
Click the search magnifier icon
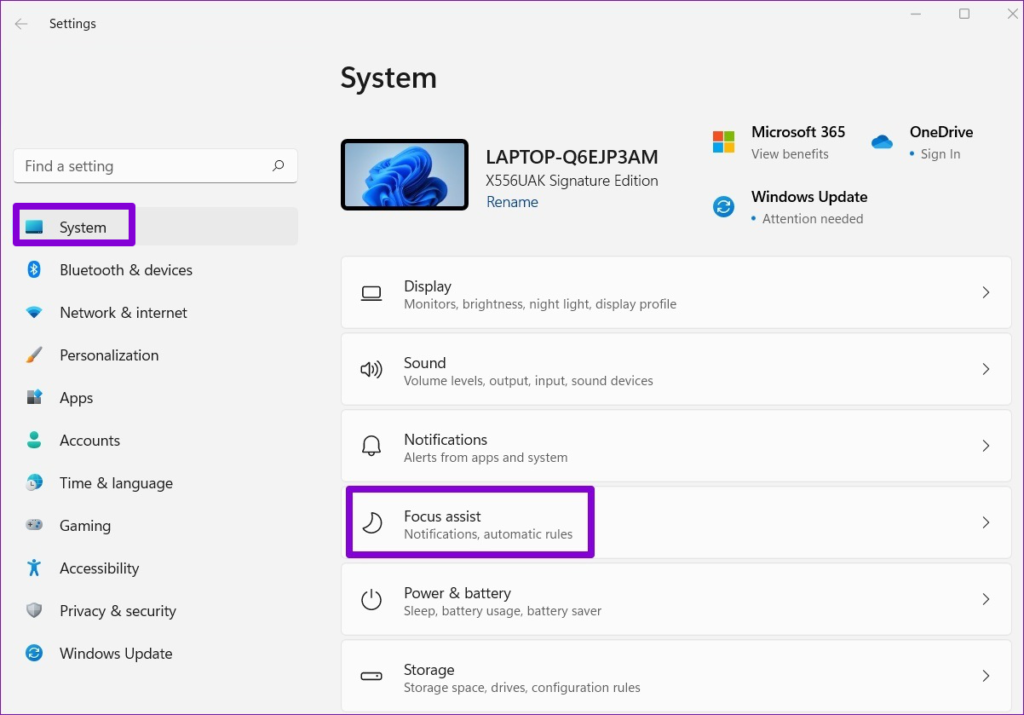click(278, 166)
